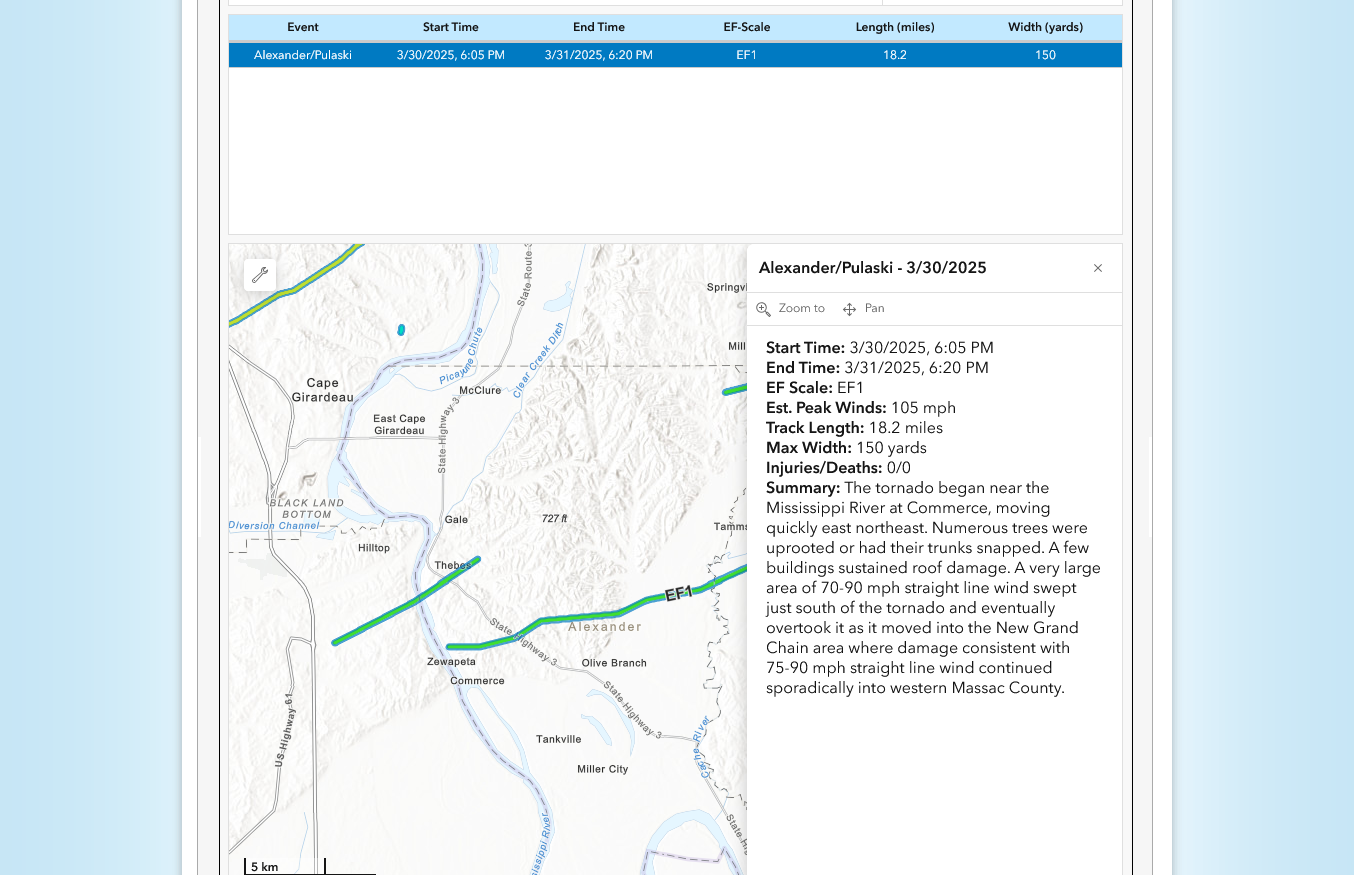Close the Alexander/Pulaski popup panel
This screenshot has height=875, width=1354.
1097,268
